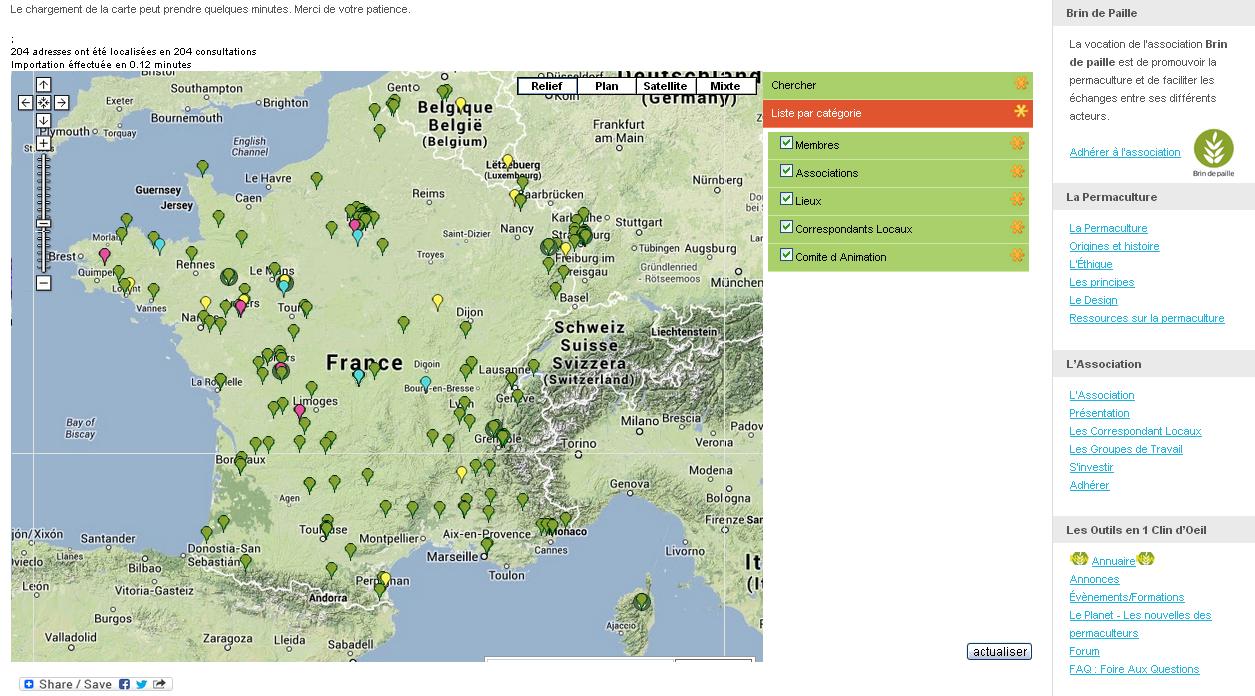1255x696 pixels.
Task: Click the Brin de paille logo
Action: [x=1213, y=153]
